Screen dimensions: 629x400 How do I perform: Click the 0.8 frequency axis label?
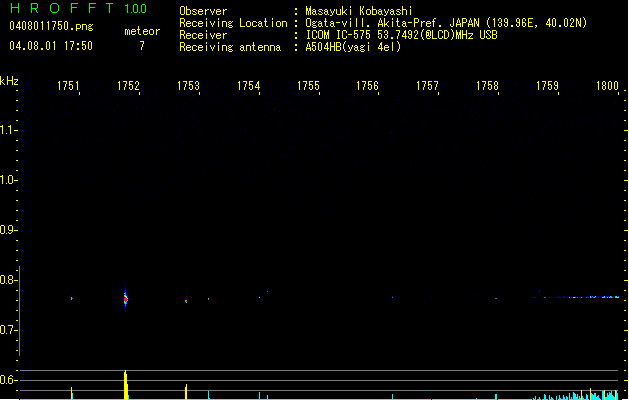8,280
